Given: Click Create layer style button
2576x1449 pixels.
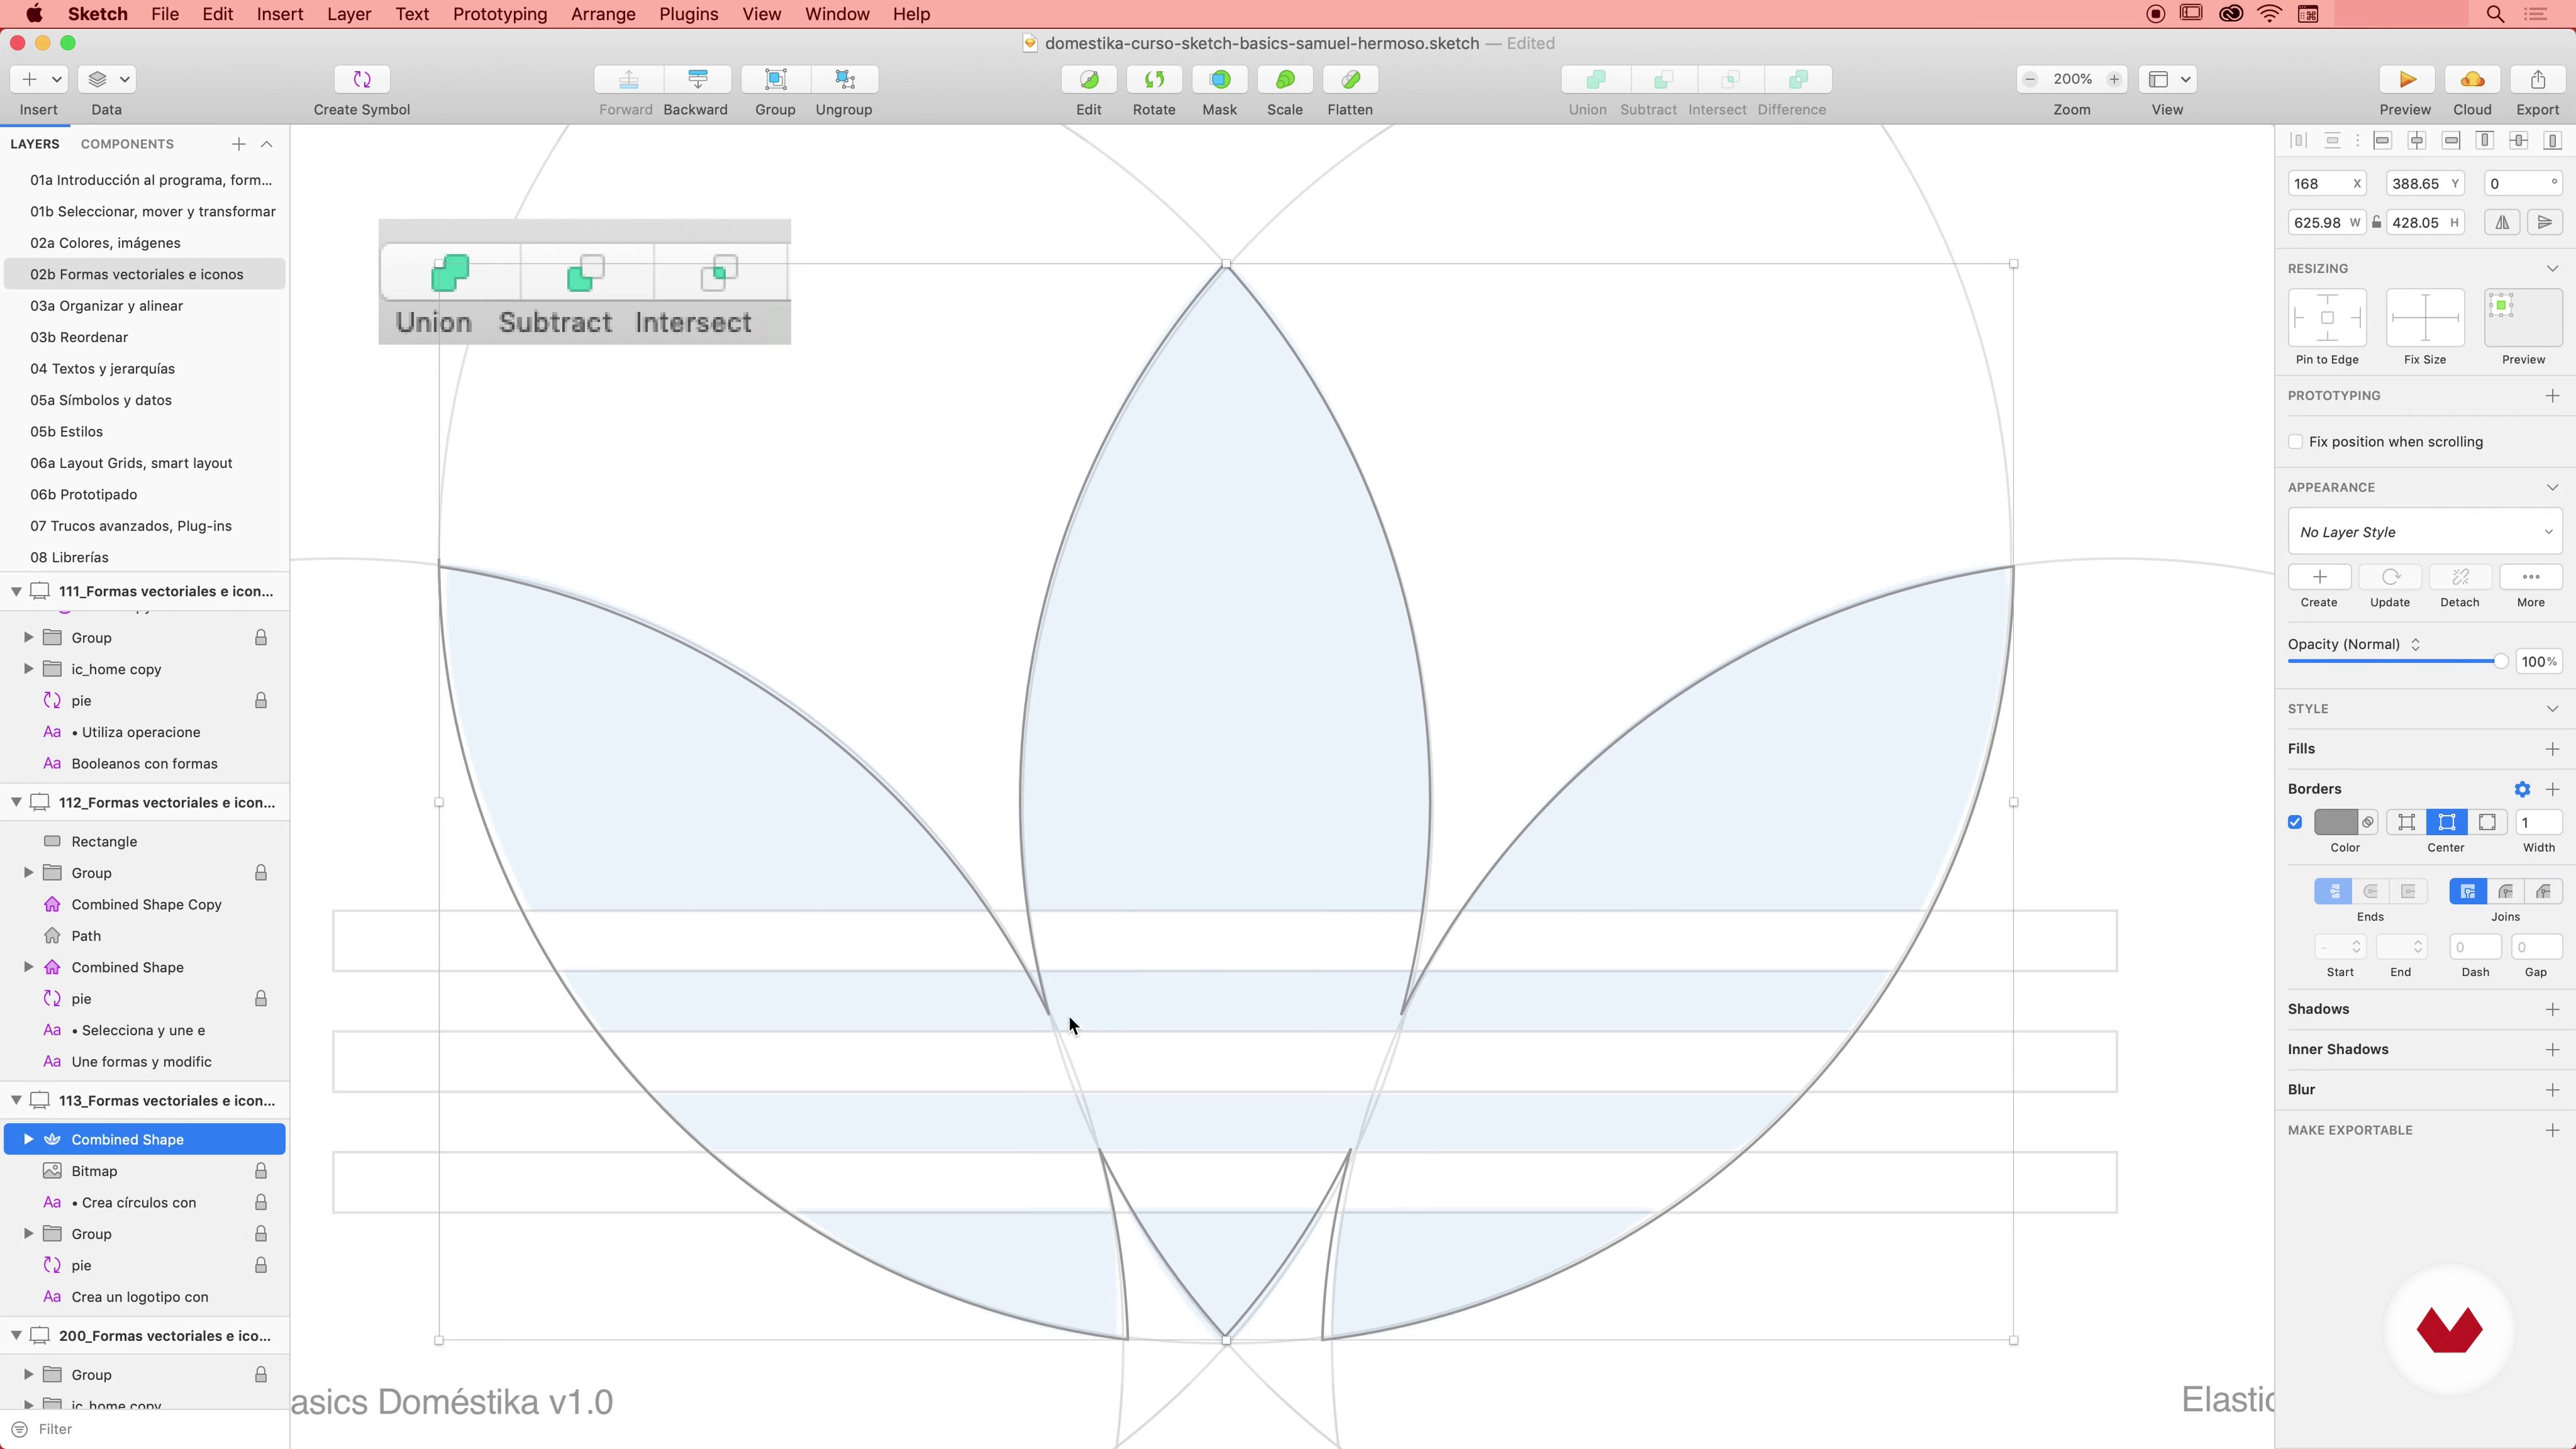Looking at the screenshot, I should tap(2319, 577).
